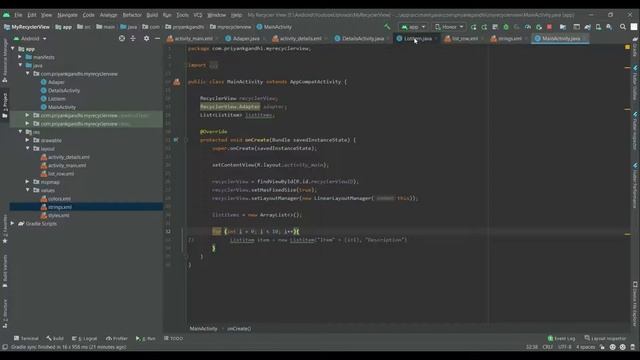The image size is (640, 360).
Task: Click the class gutter icon beside MainActivity declaration
Action: coord(177,82)
